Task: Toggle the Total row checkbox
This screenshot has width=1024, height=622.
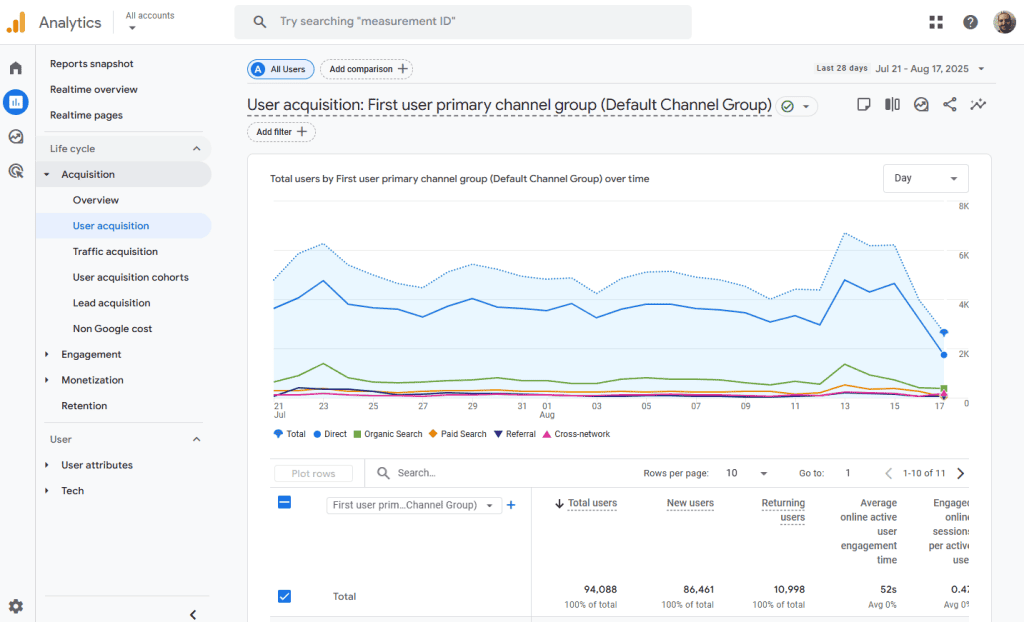Action: coord(284,596)
